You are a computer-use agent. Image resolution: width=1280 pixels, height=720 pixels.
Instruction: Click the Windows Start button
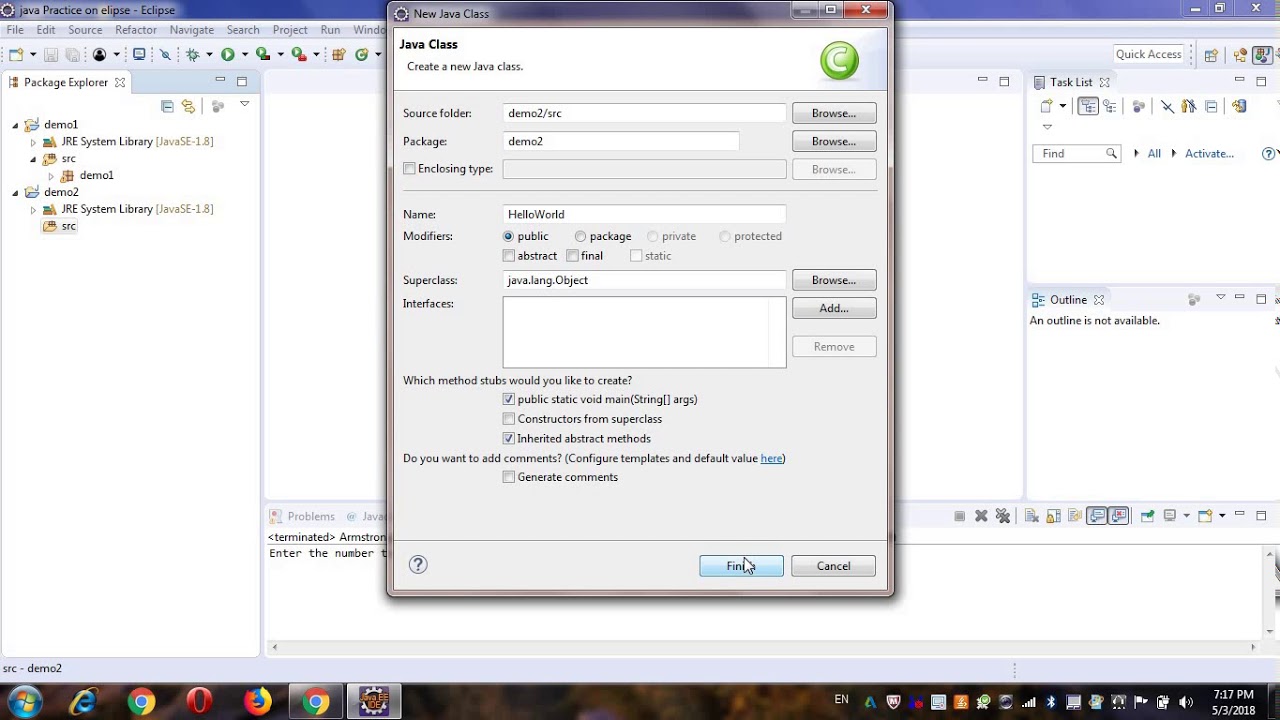(24, 701)
